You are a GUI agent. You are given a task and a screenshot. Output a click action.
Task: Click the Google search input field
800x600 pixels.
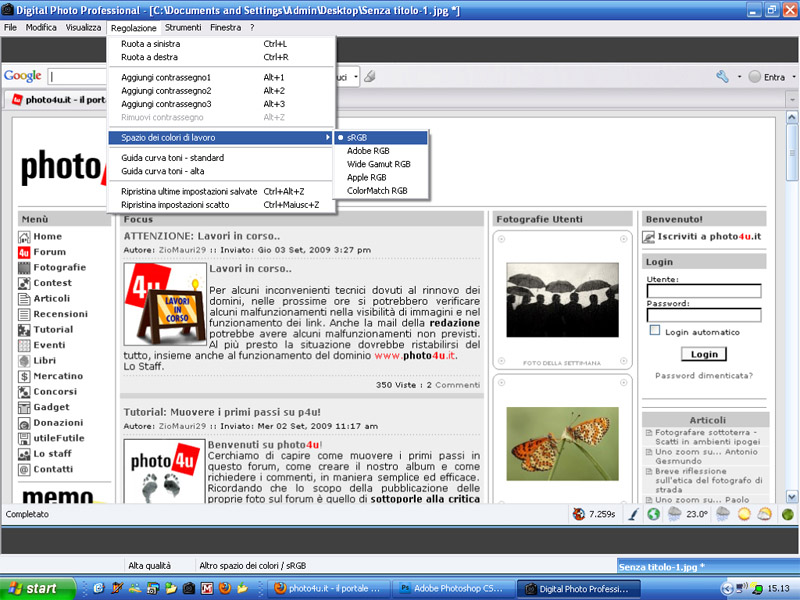[x=77, y=77]
